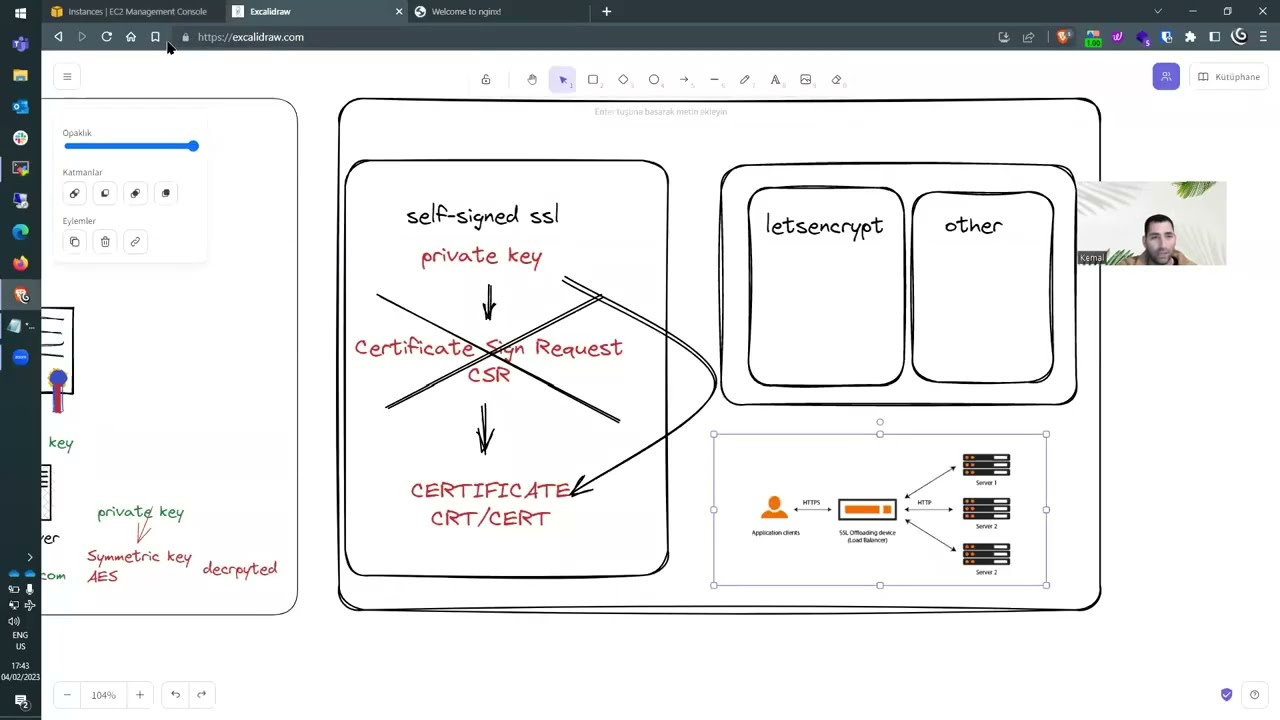Close the Excalidraw browser tab
Screen dimensions: 1280x720
pyautogui.click(x=399, y=12)
